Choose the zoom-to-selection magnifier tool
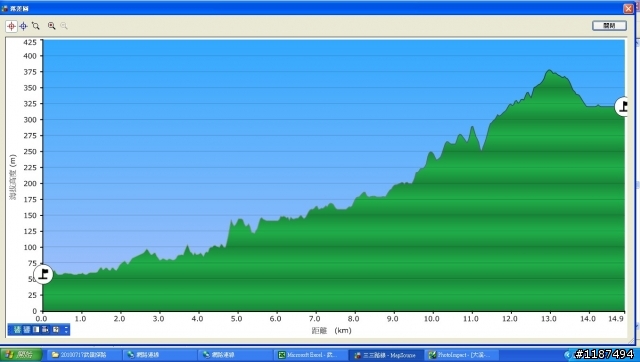The height and width of the screenshot is (362, 640). click(36, 26)
